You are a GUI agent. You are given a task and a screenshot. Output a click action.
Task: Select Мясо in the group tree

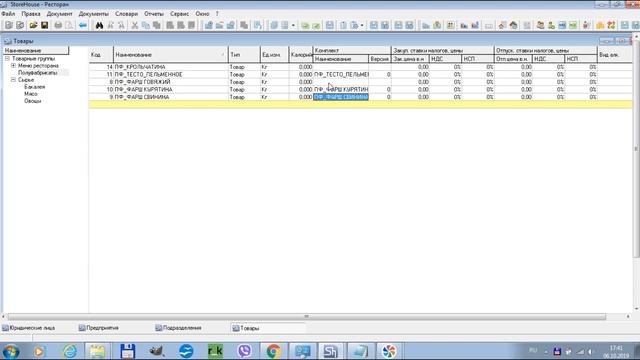pyautogui.click(x=31, y=94)
